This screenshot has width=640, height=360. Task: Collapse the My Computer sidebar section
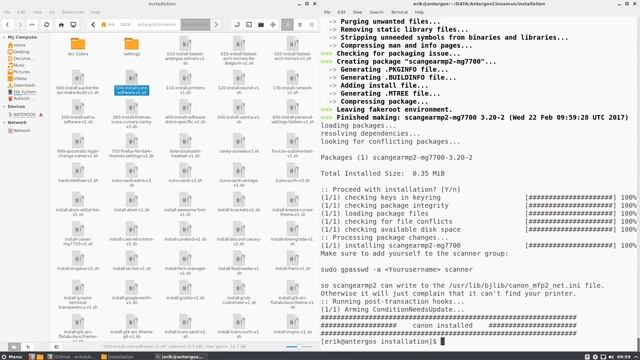(4, 37)
